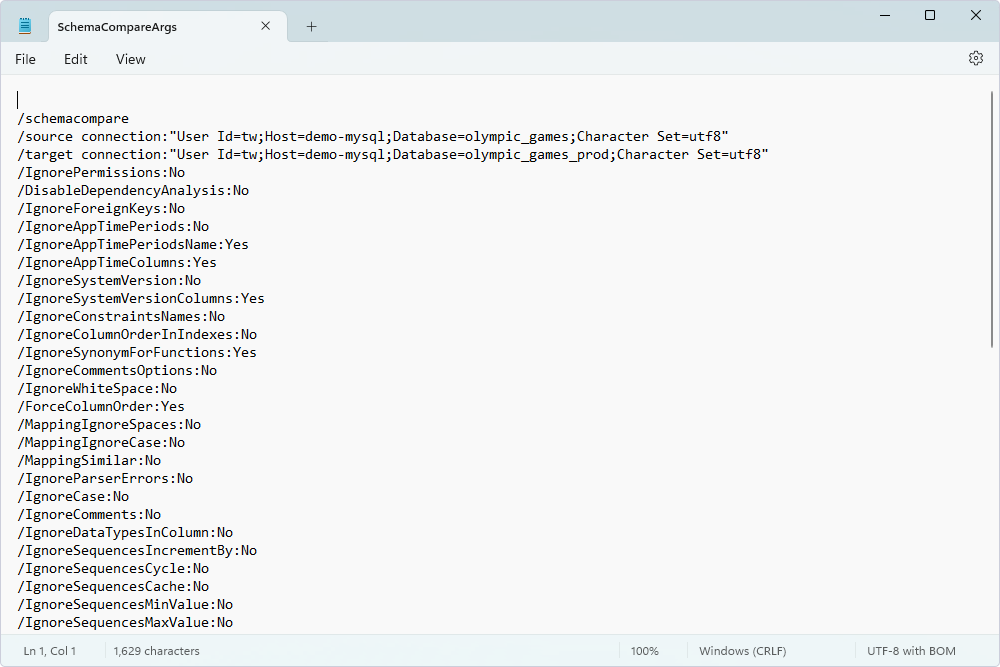Click the /IgnoreSystemVersionColumns:Yes line

click(x=141, y=298)
